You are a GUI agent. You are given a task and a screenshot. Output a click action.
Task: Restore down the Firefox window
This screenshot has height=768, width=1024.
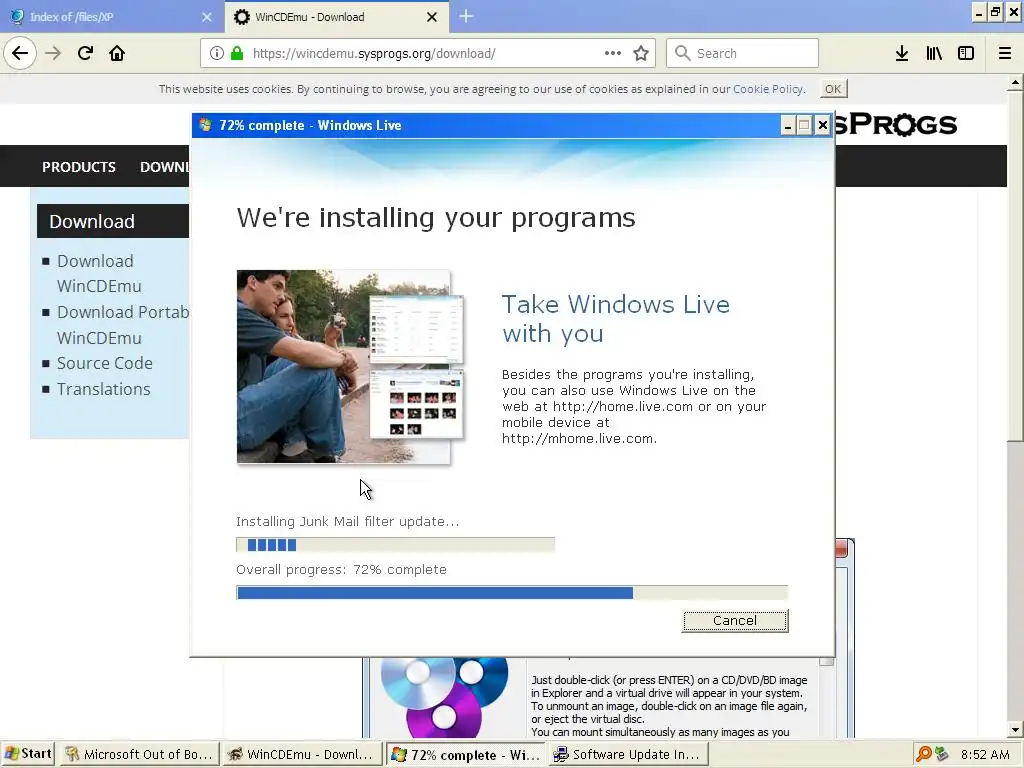pos(995,12)
